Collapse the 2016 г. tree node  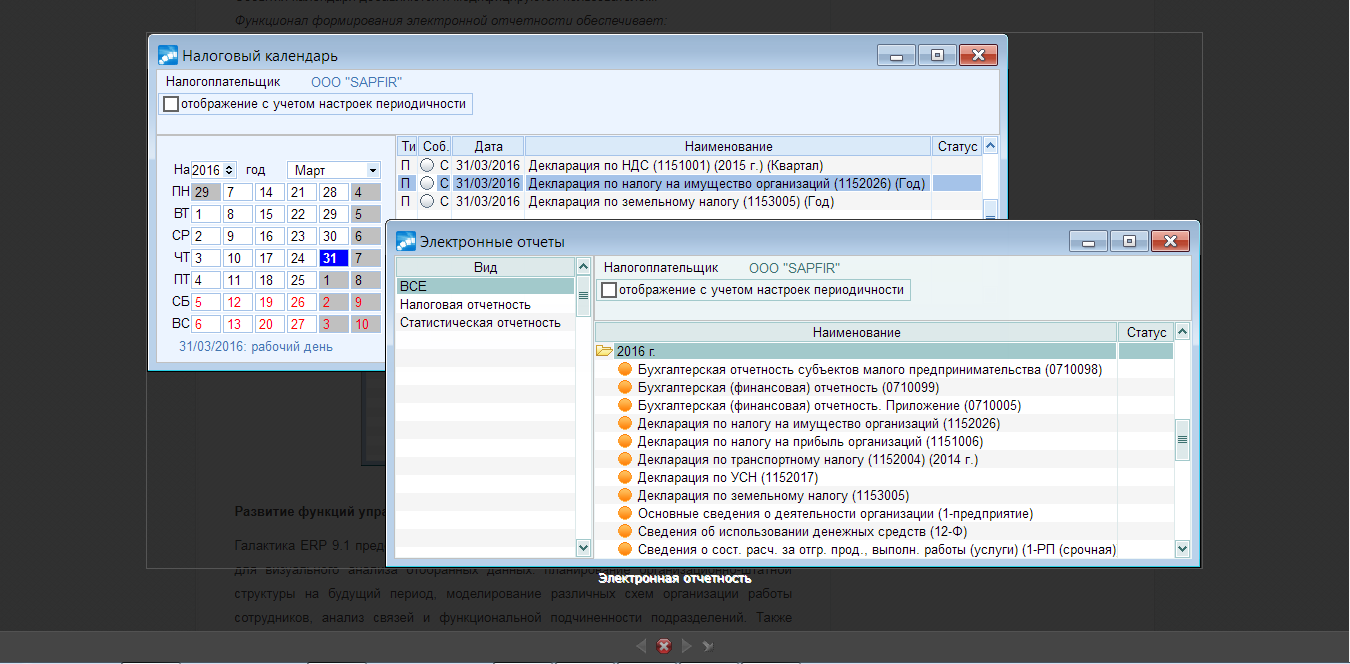click(x=606, y=351)
